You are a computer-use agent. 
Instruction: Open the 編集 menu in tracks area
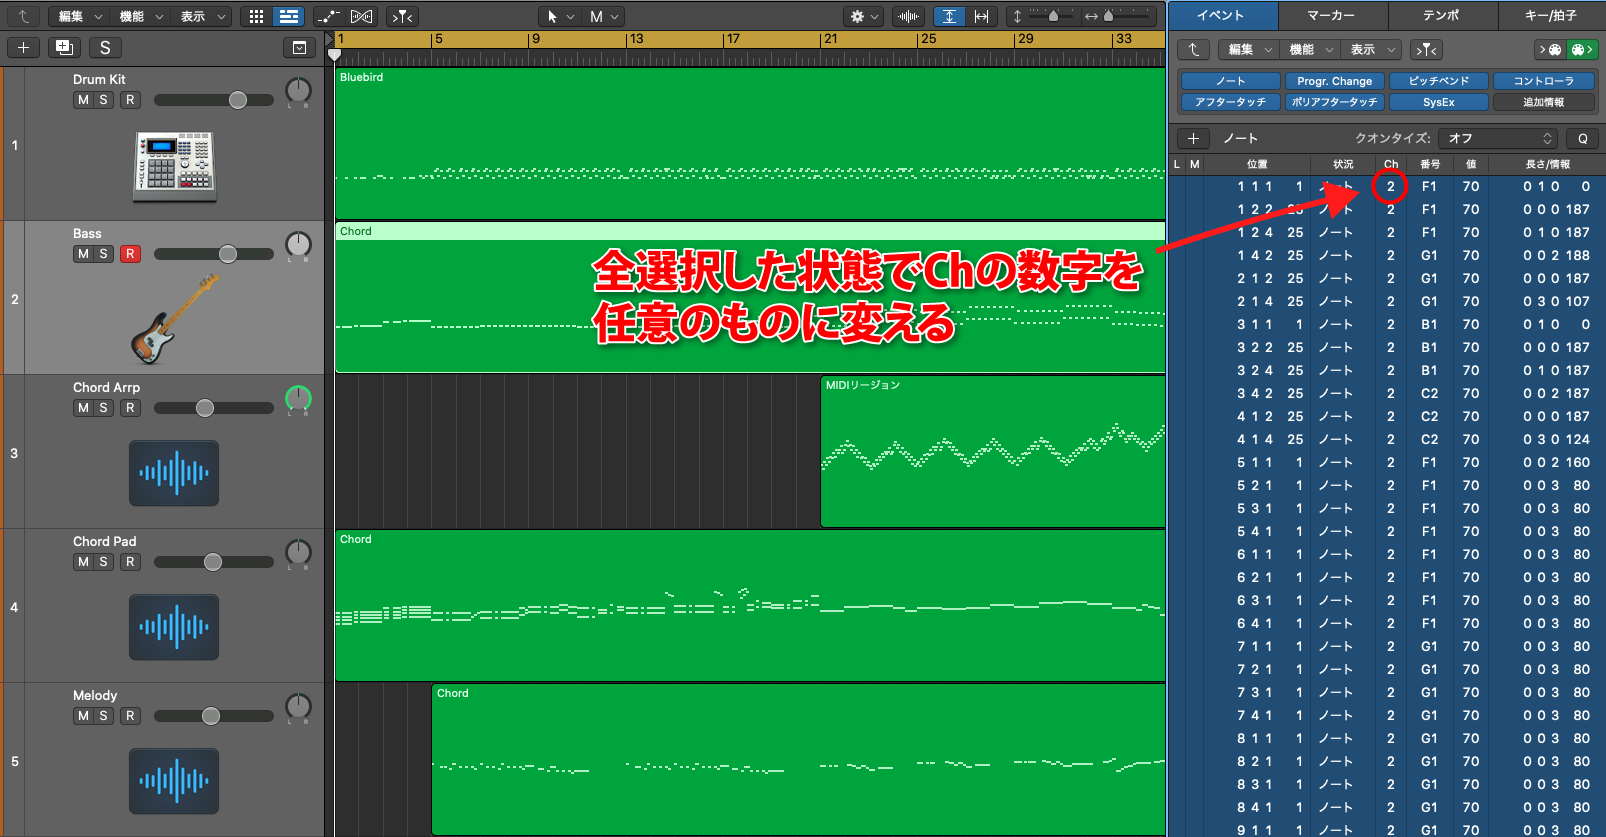[80, 16]
